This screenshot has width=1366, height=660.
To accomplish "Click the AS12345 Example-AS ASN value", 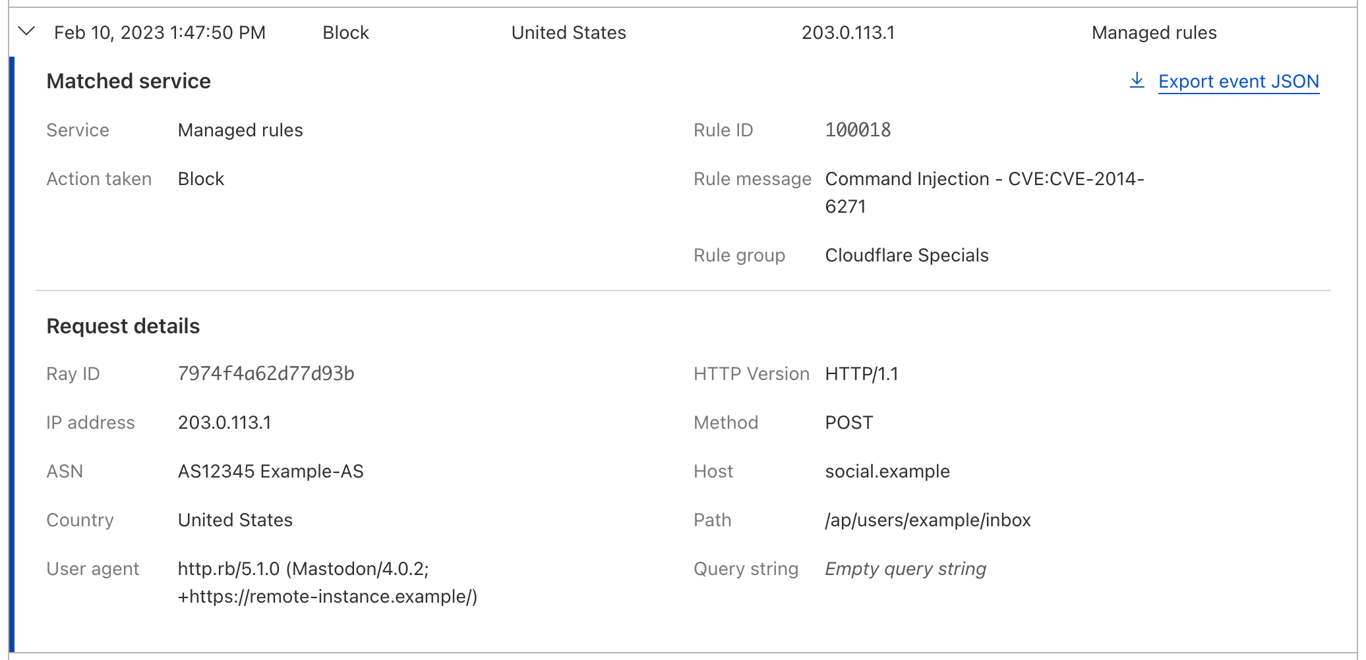I will click(270, 471).
